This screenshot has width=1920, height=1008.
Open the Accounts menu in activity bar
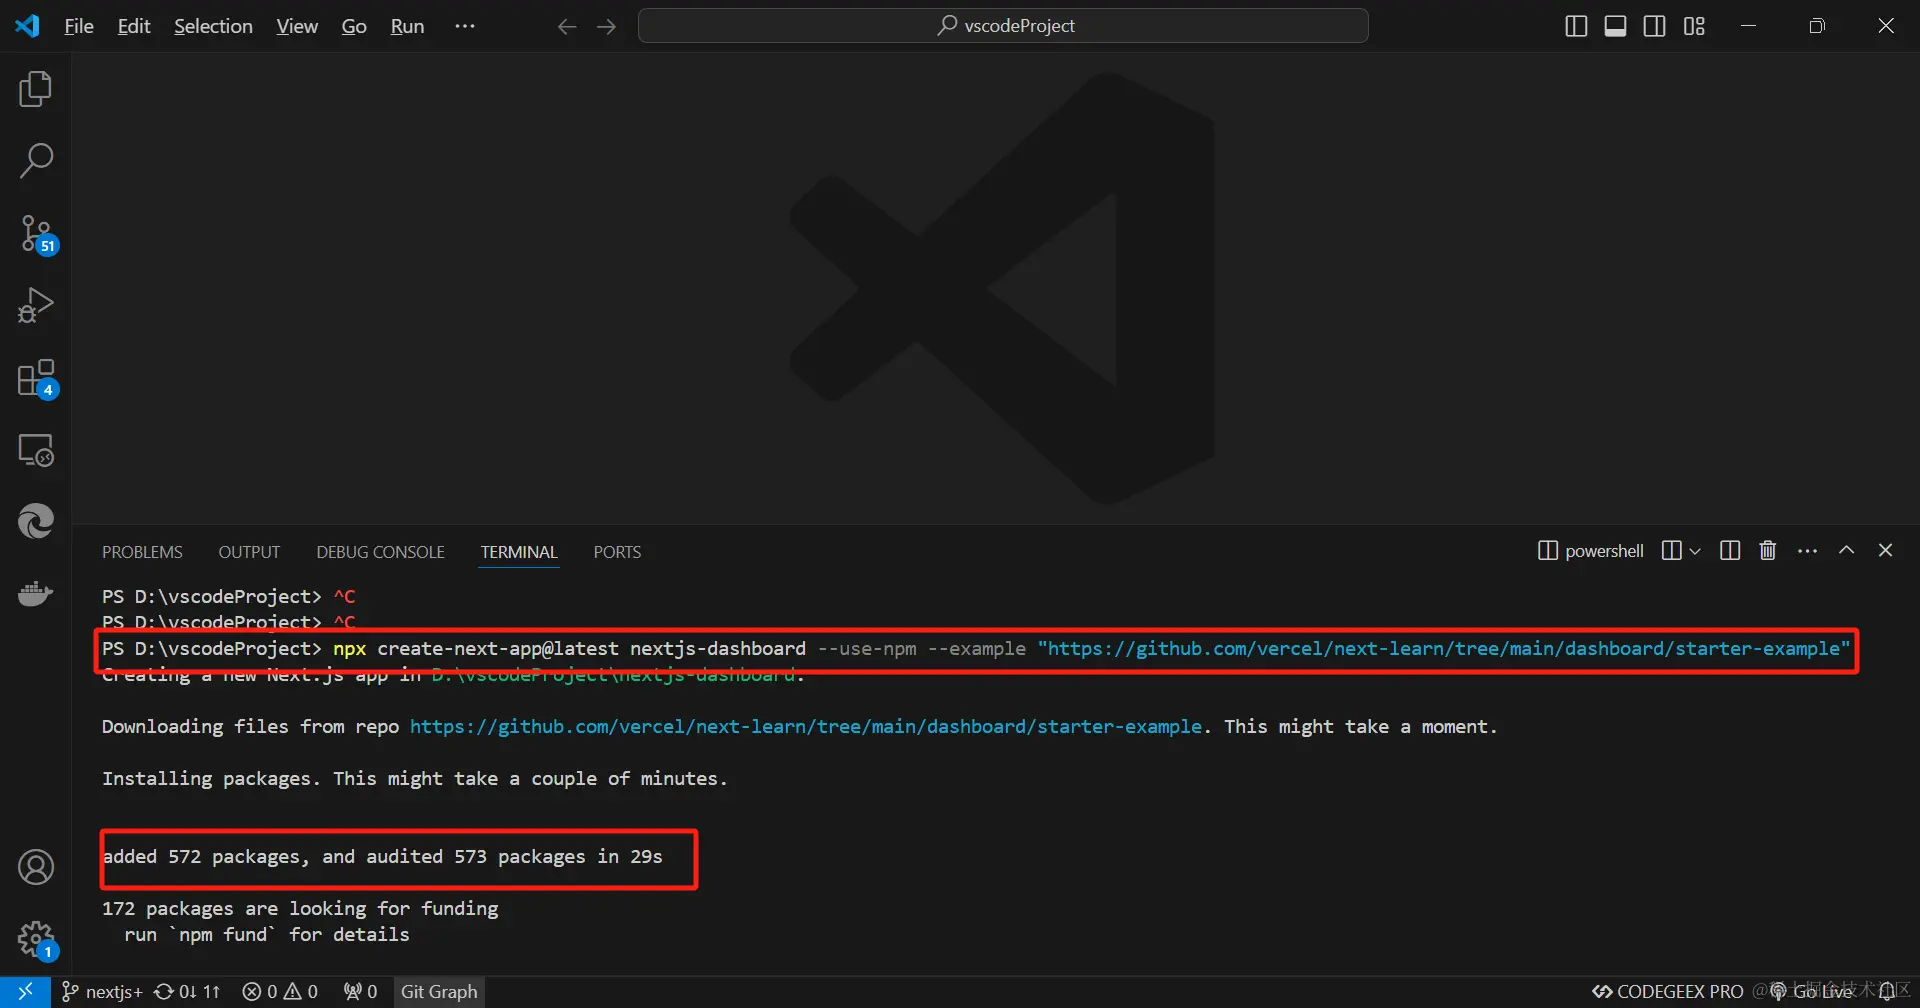36,867
